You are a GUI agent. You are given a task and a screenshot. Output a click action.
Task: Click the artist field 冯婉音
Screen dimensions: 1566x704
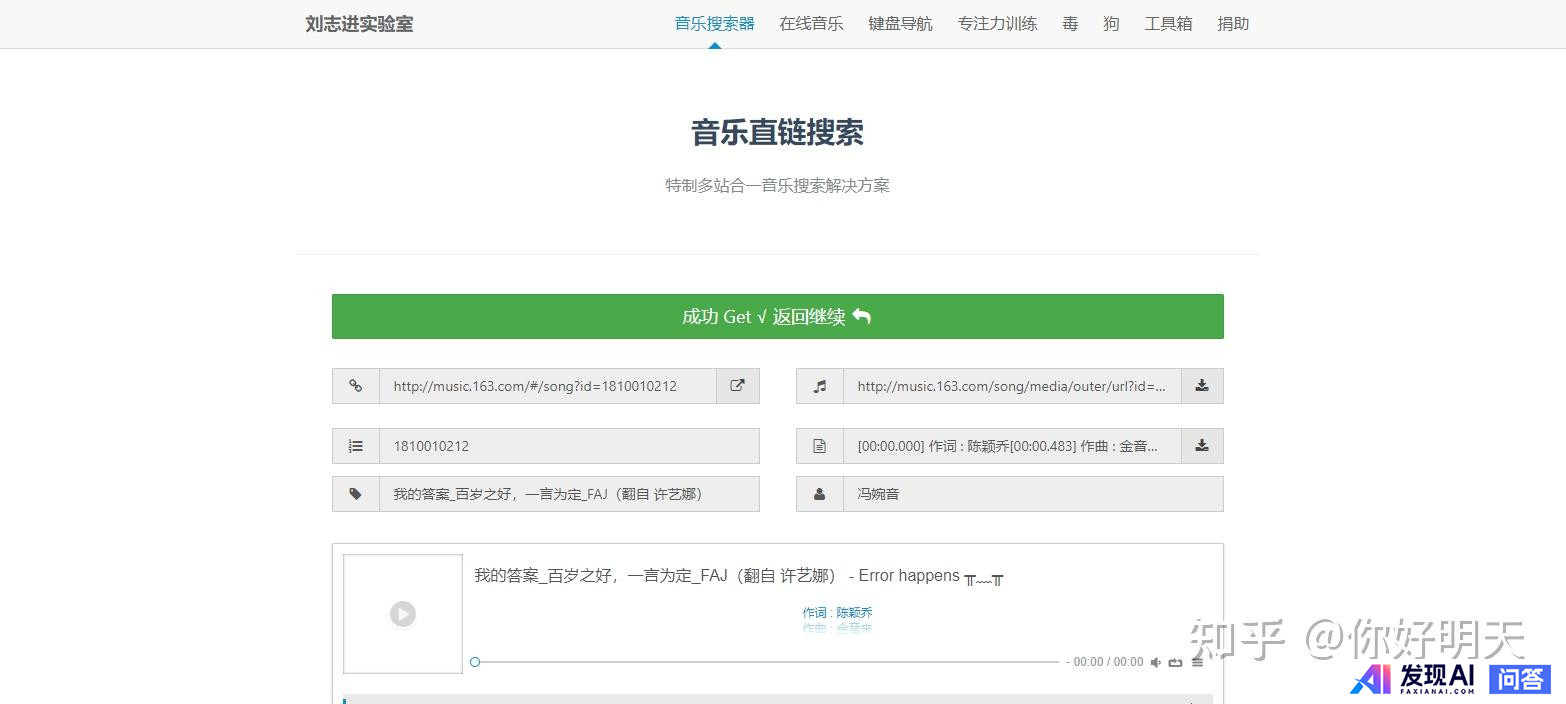pyautogui.click(x=1033, y=494)
